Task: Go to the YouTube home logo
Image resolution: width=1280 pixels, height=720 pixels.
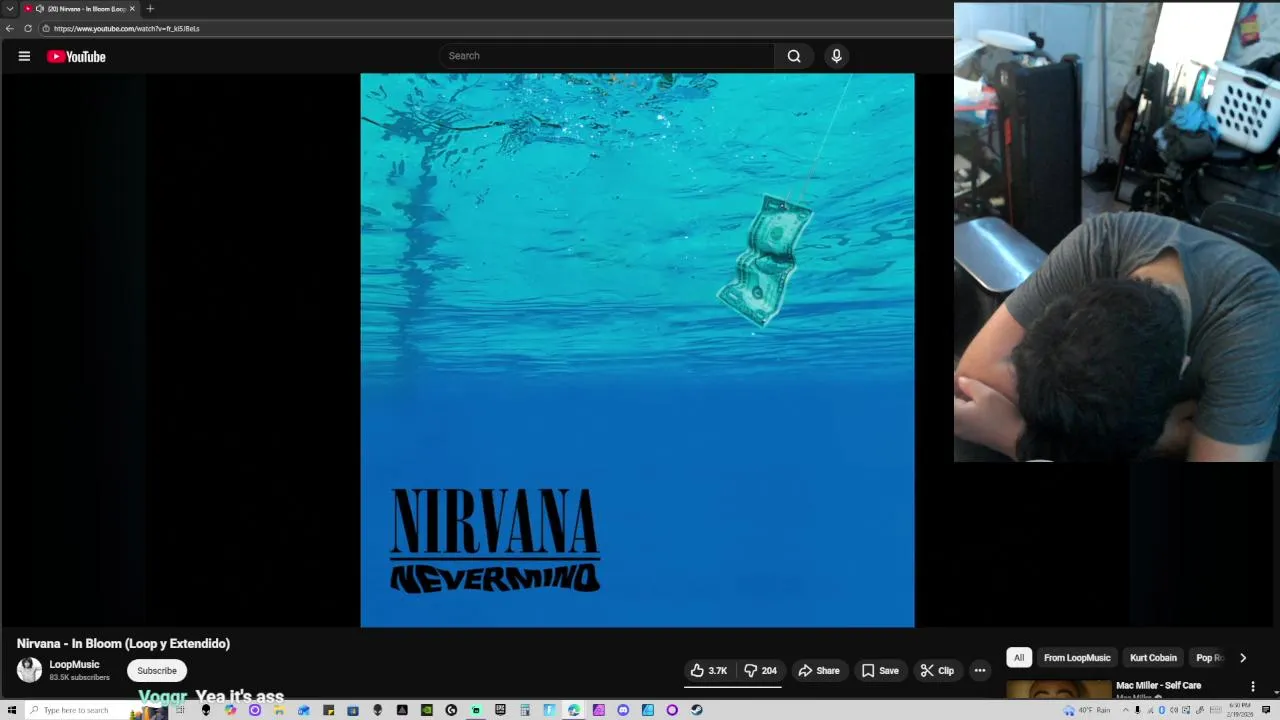Action: [x=76, y=57]
